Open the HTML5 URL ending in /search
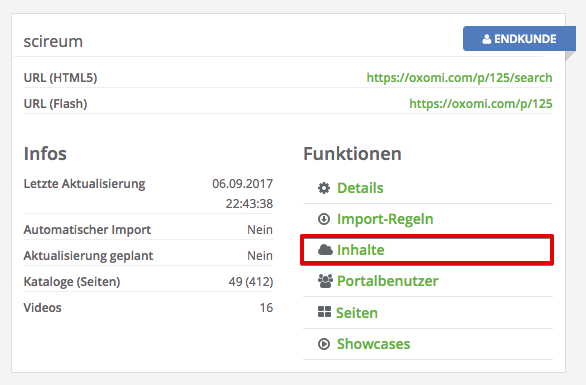This screenshot has width=586, height=385. point(459,78)
